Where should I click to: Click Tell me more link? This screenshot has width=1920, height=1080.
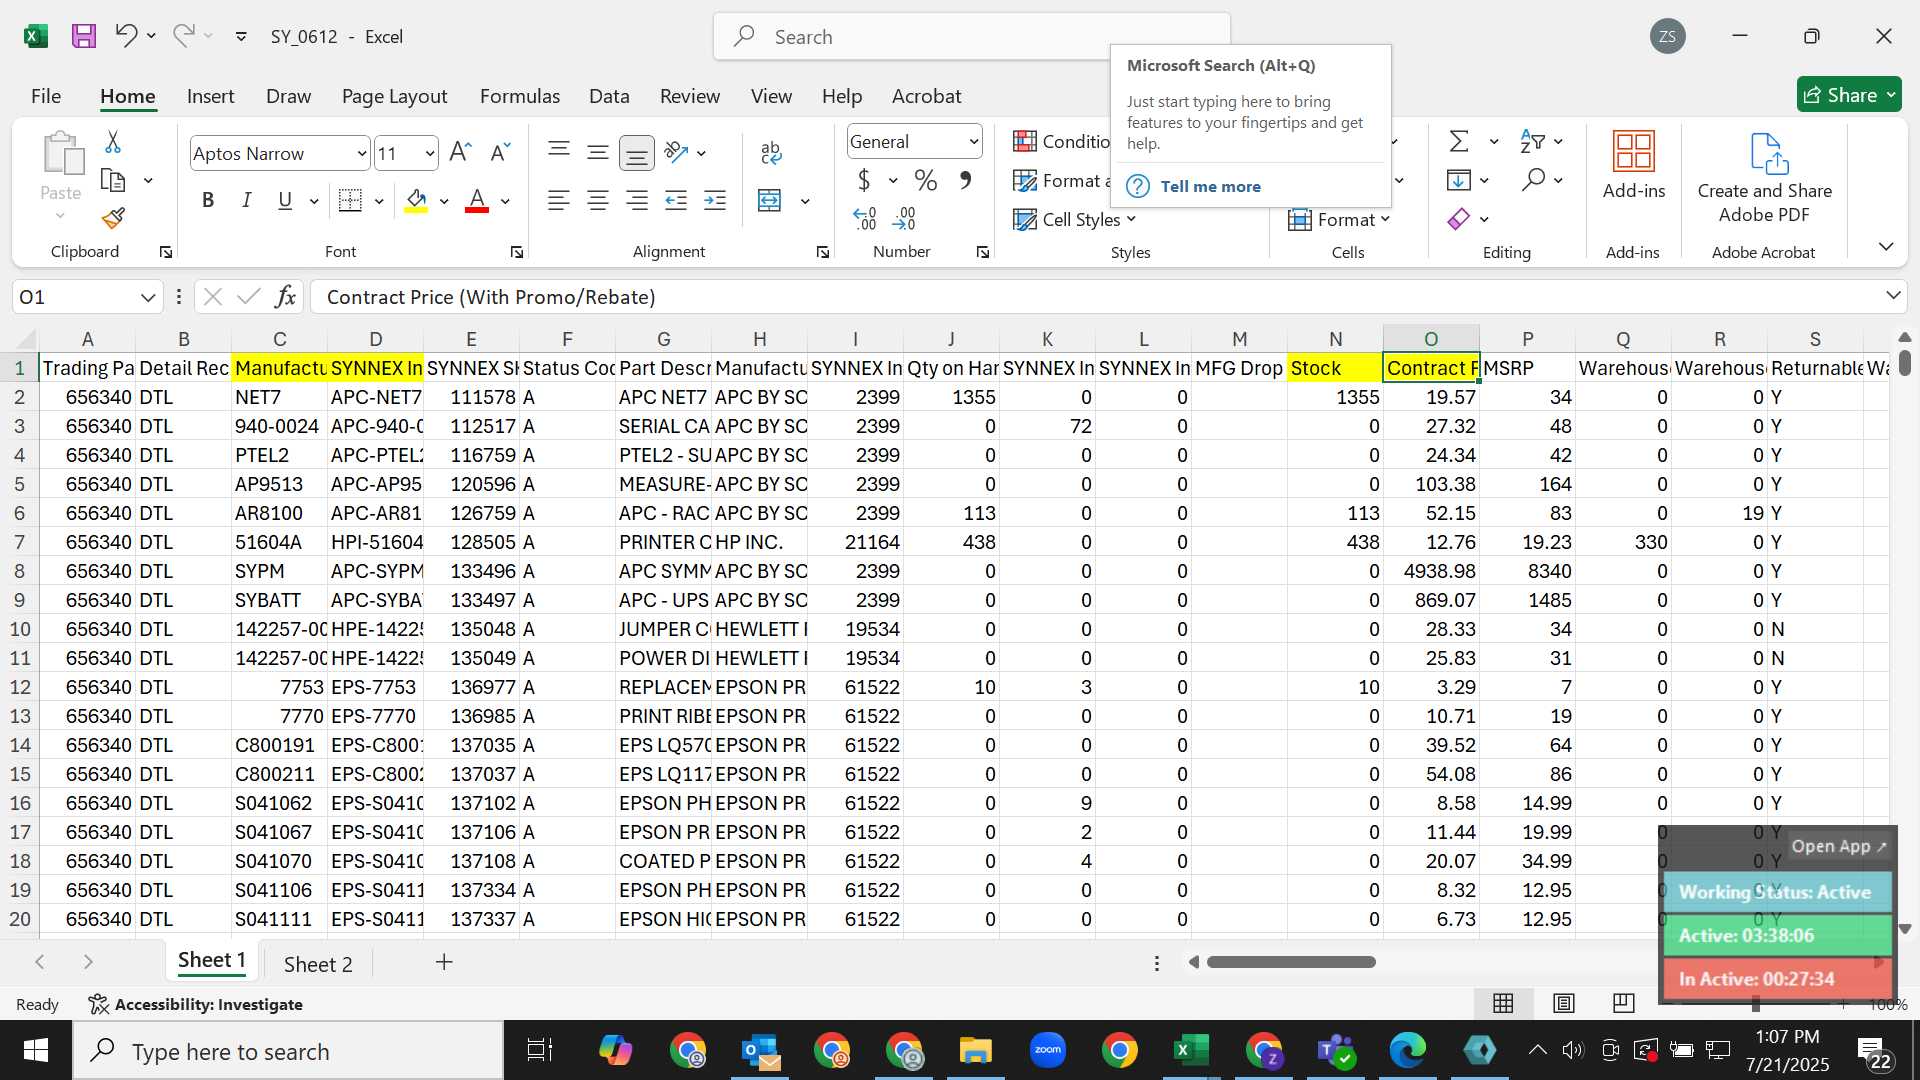tap(1210, 186)
